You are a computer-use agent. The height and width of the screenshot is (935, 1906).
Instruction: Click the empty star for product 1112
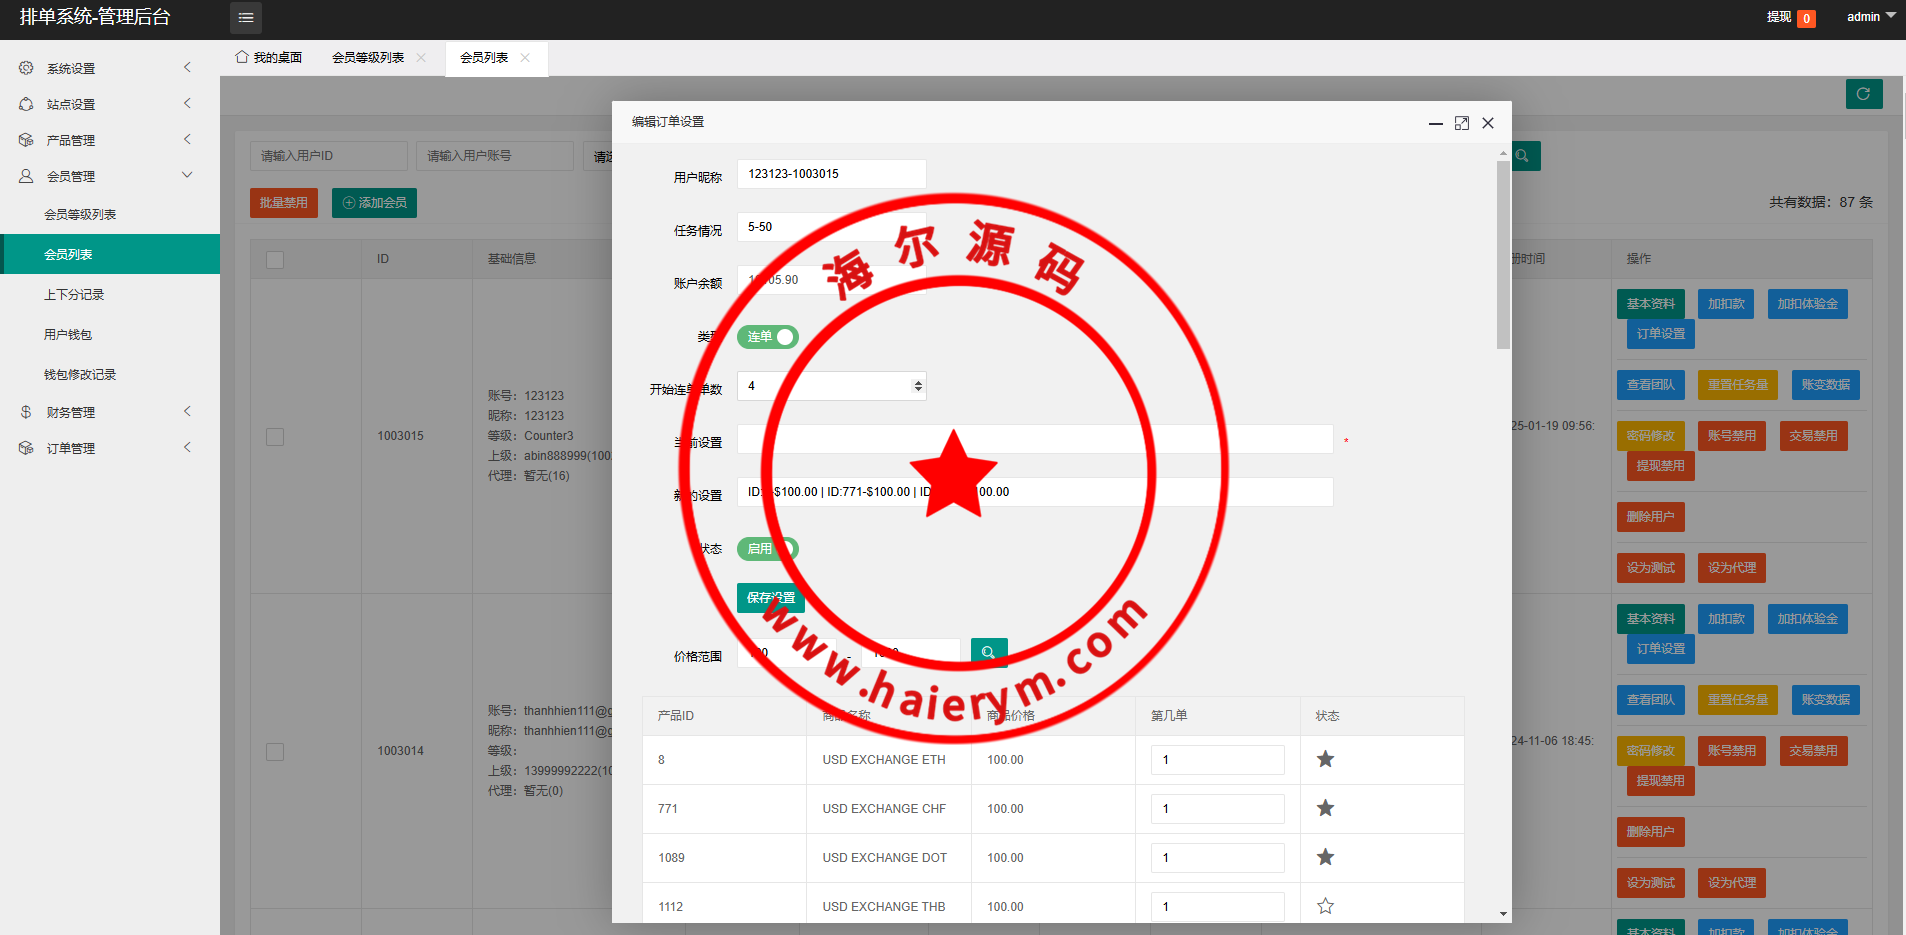pos(1325,906)
